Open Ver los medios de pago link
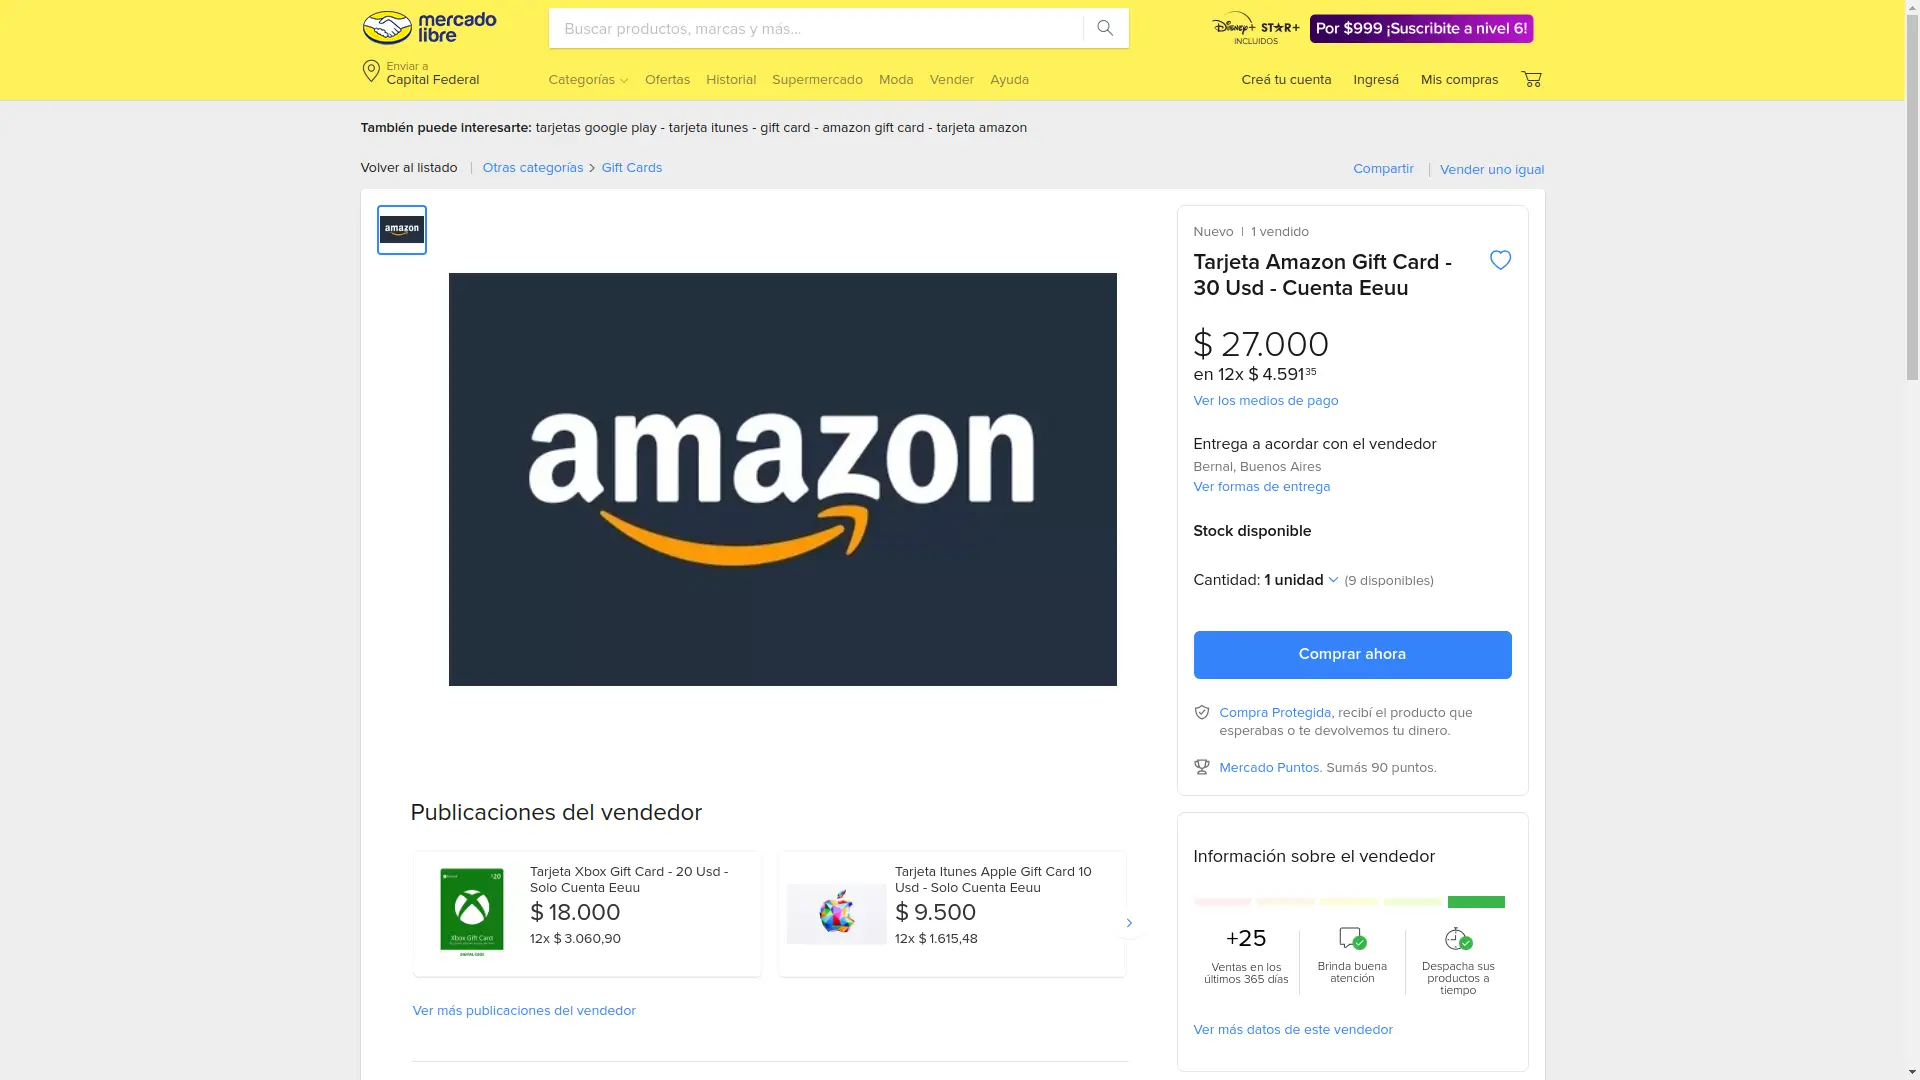Viewport: 1920px width, 1080px height. pos(1265,401)
